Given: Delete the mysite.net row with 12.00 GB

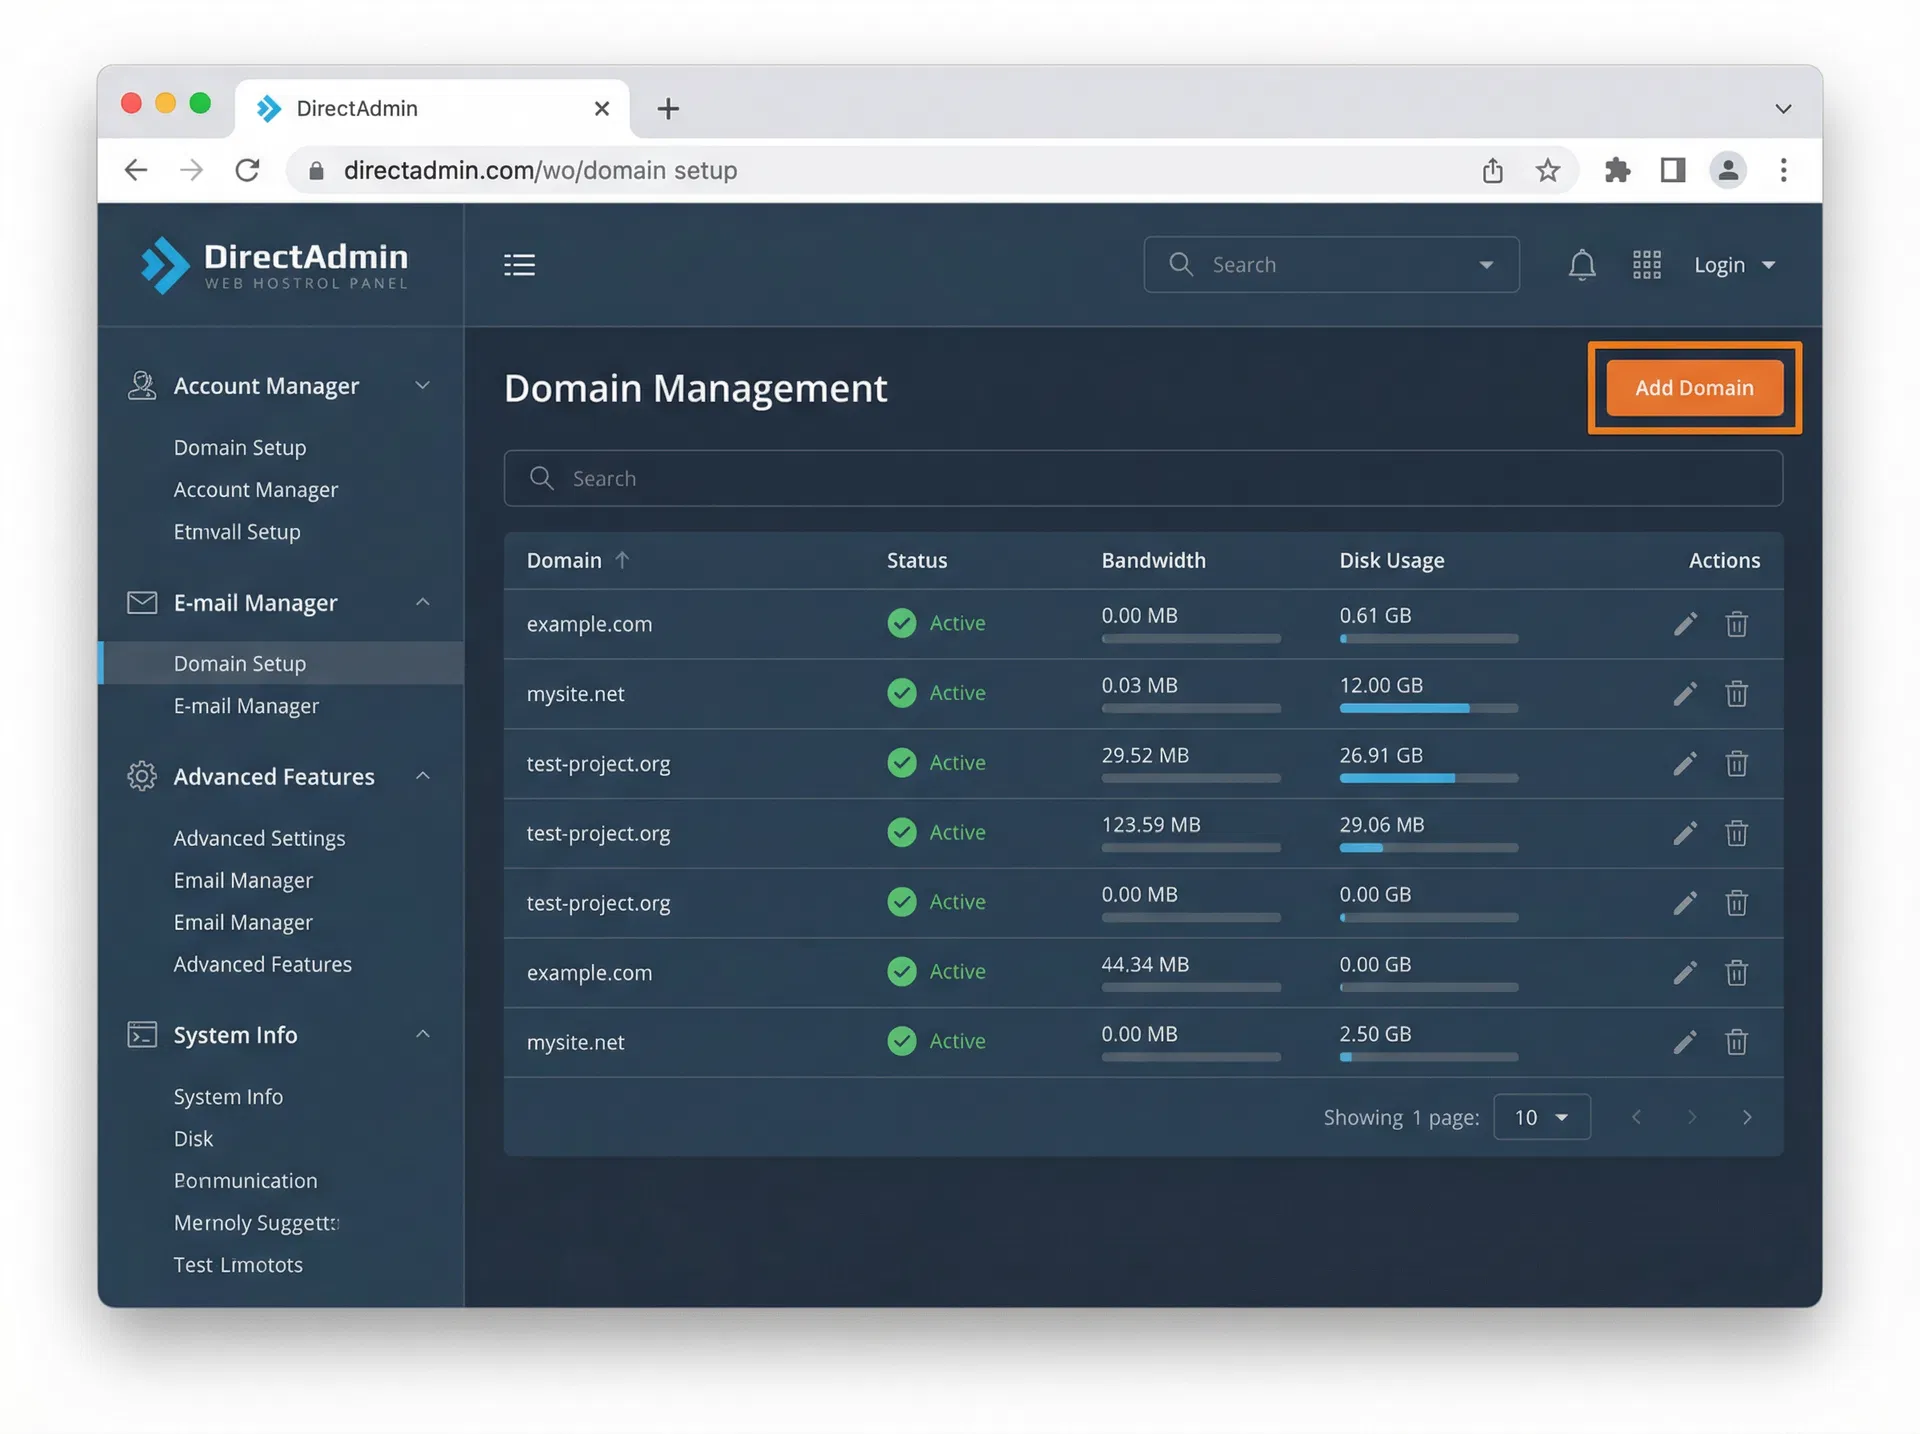Looking at the screenshot, I should coord(1736,694).
